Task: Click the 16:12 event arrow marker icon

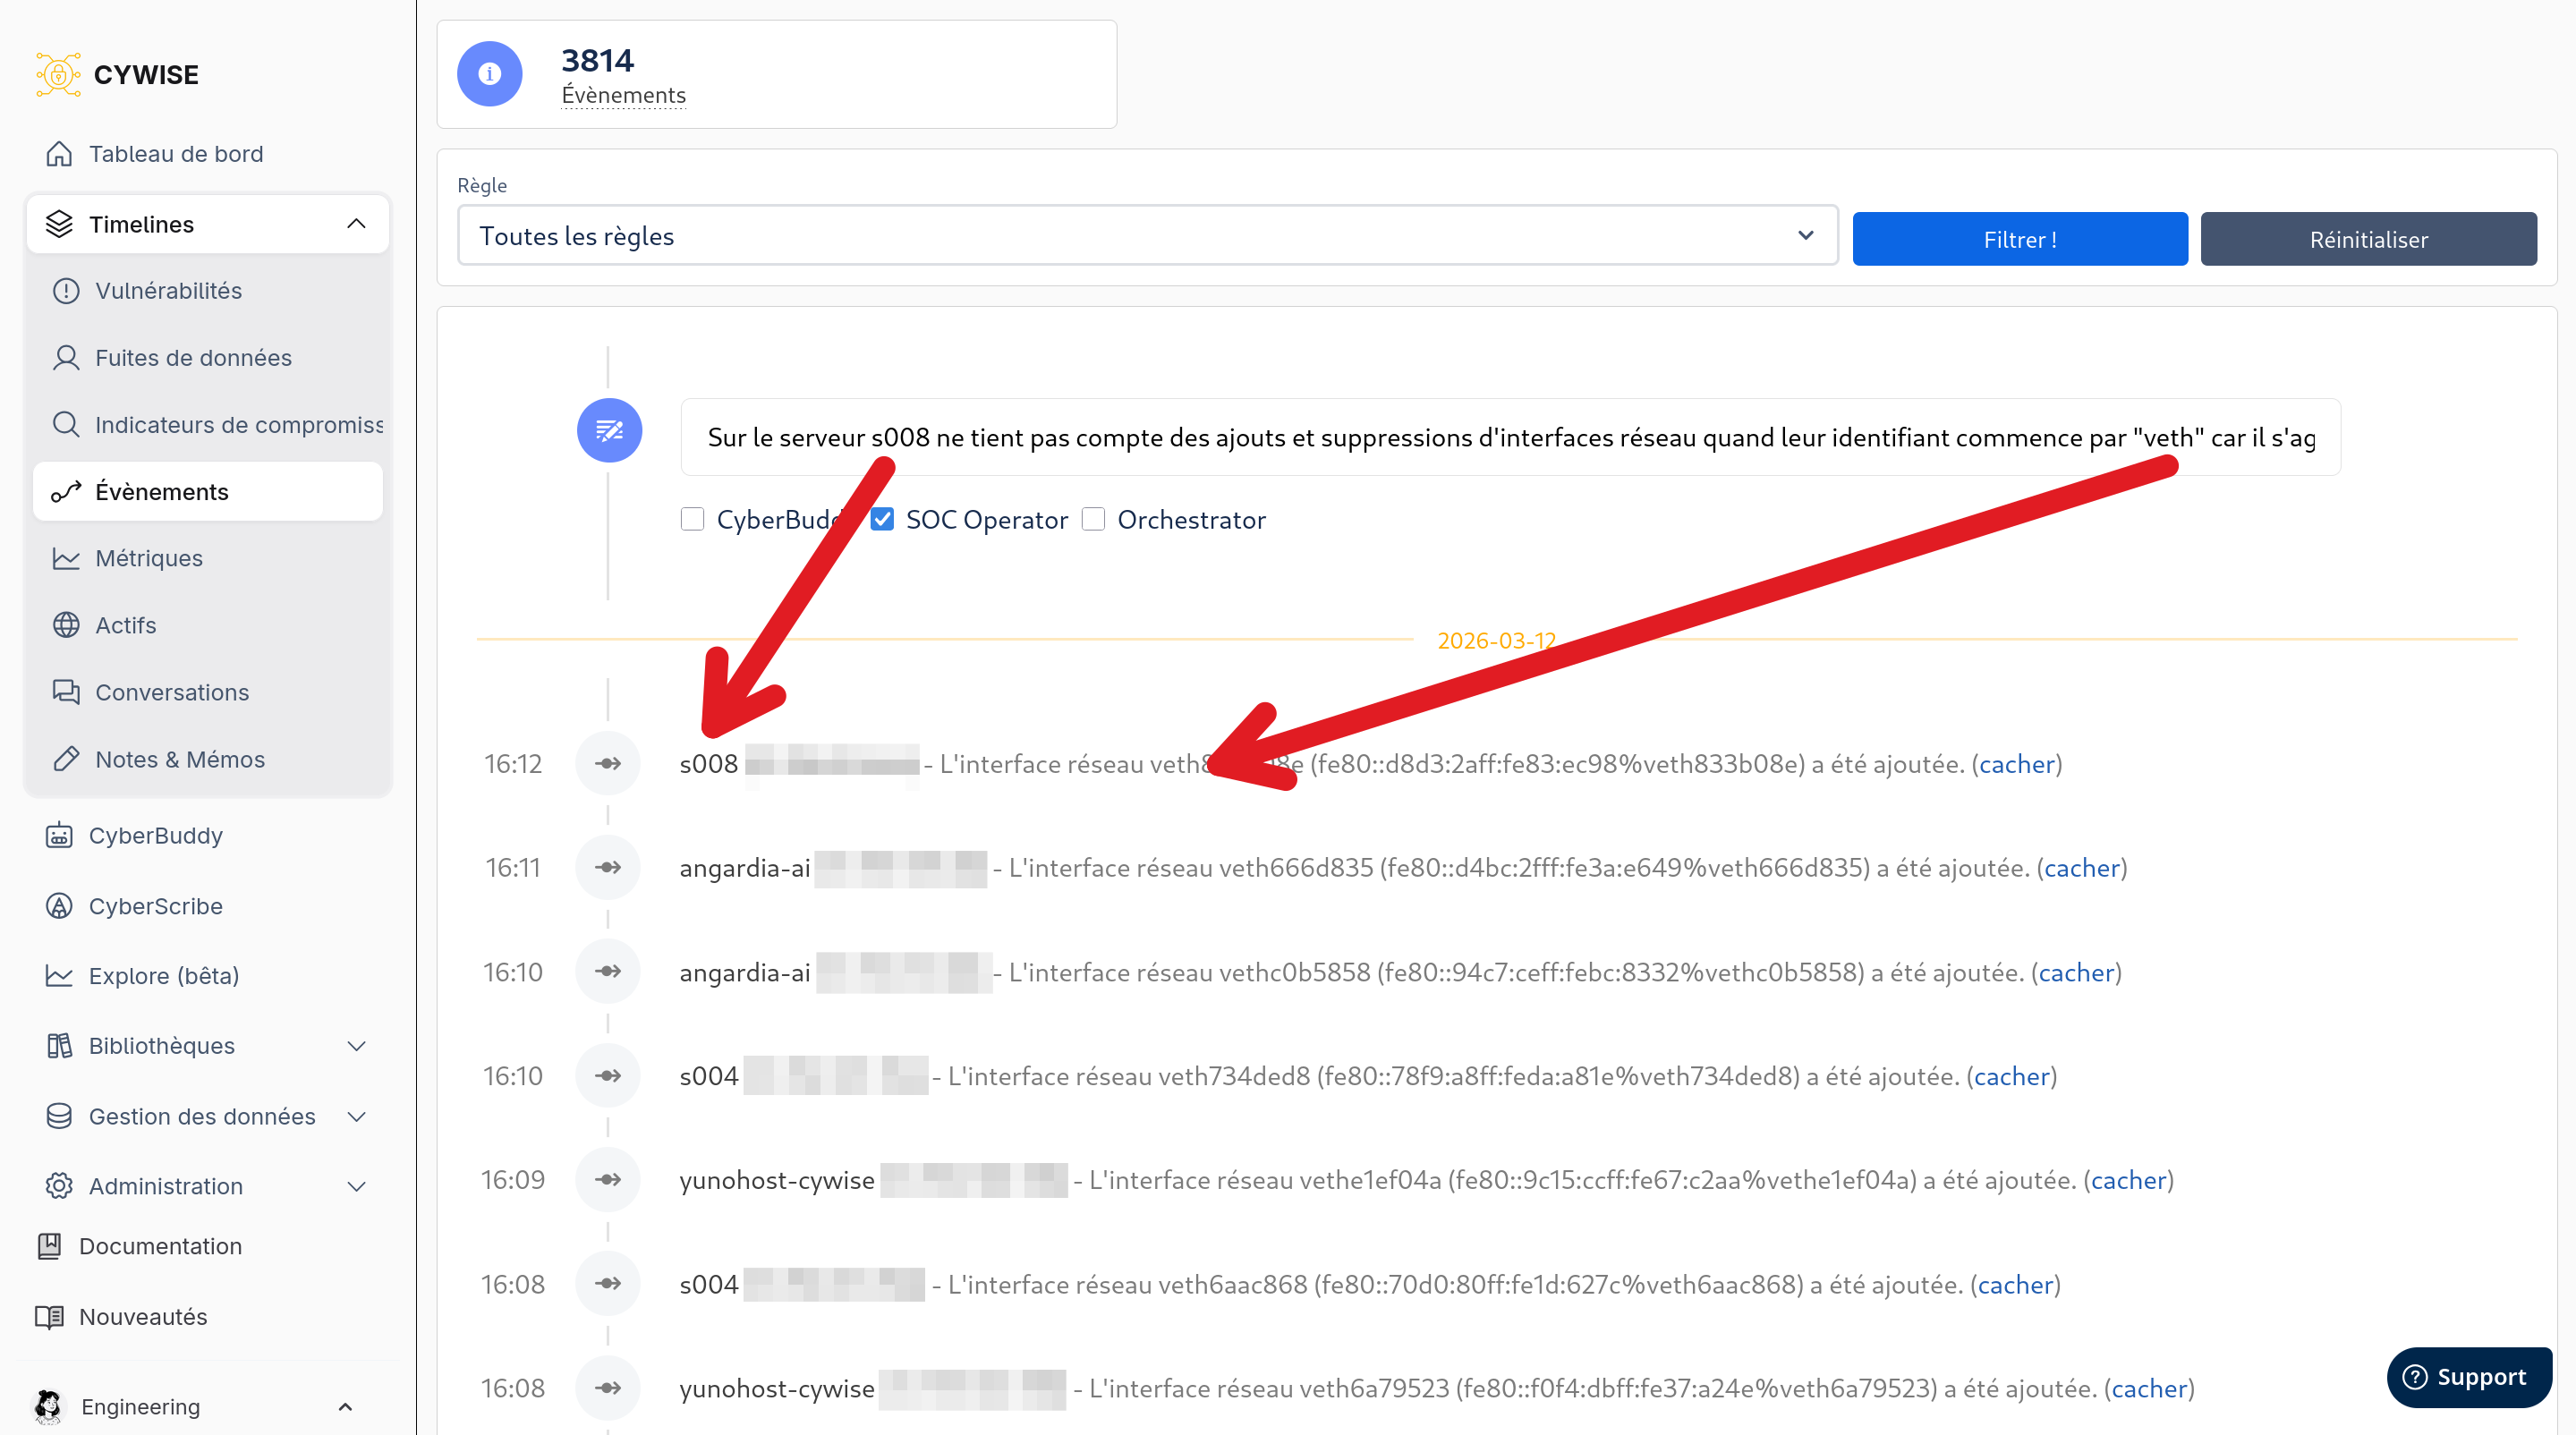Action: coord(608,764)
